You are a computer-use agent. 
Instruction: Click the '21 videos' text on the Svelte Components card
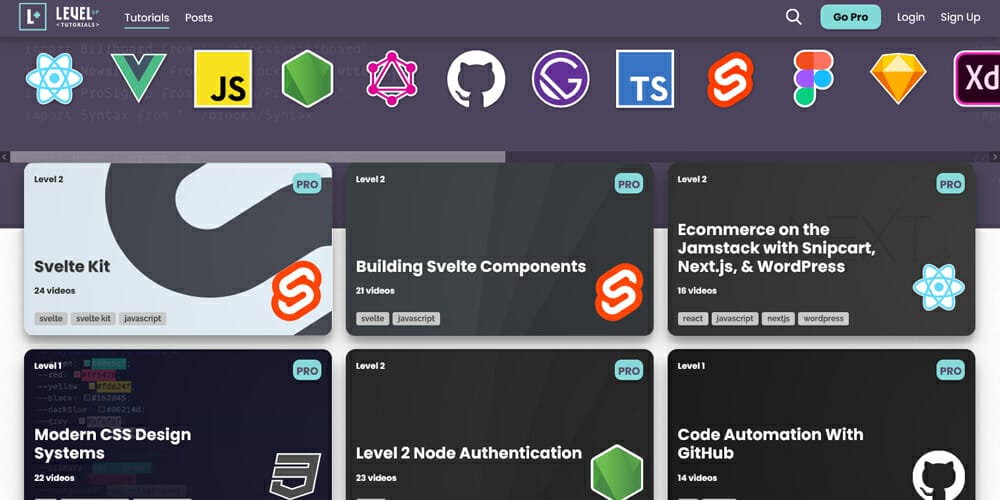pyautogui.click(x=375, y=291)
